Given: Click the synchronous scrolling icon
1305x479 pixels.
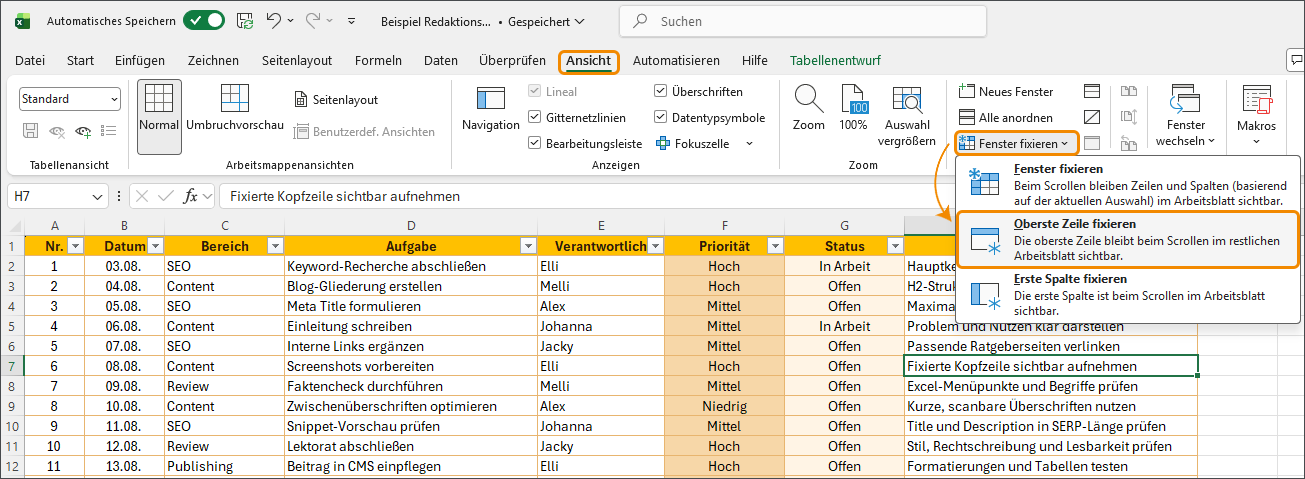Looking at the screenshot, I should (1129, 117).
